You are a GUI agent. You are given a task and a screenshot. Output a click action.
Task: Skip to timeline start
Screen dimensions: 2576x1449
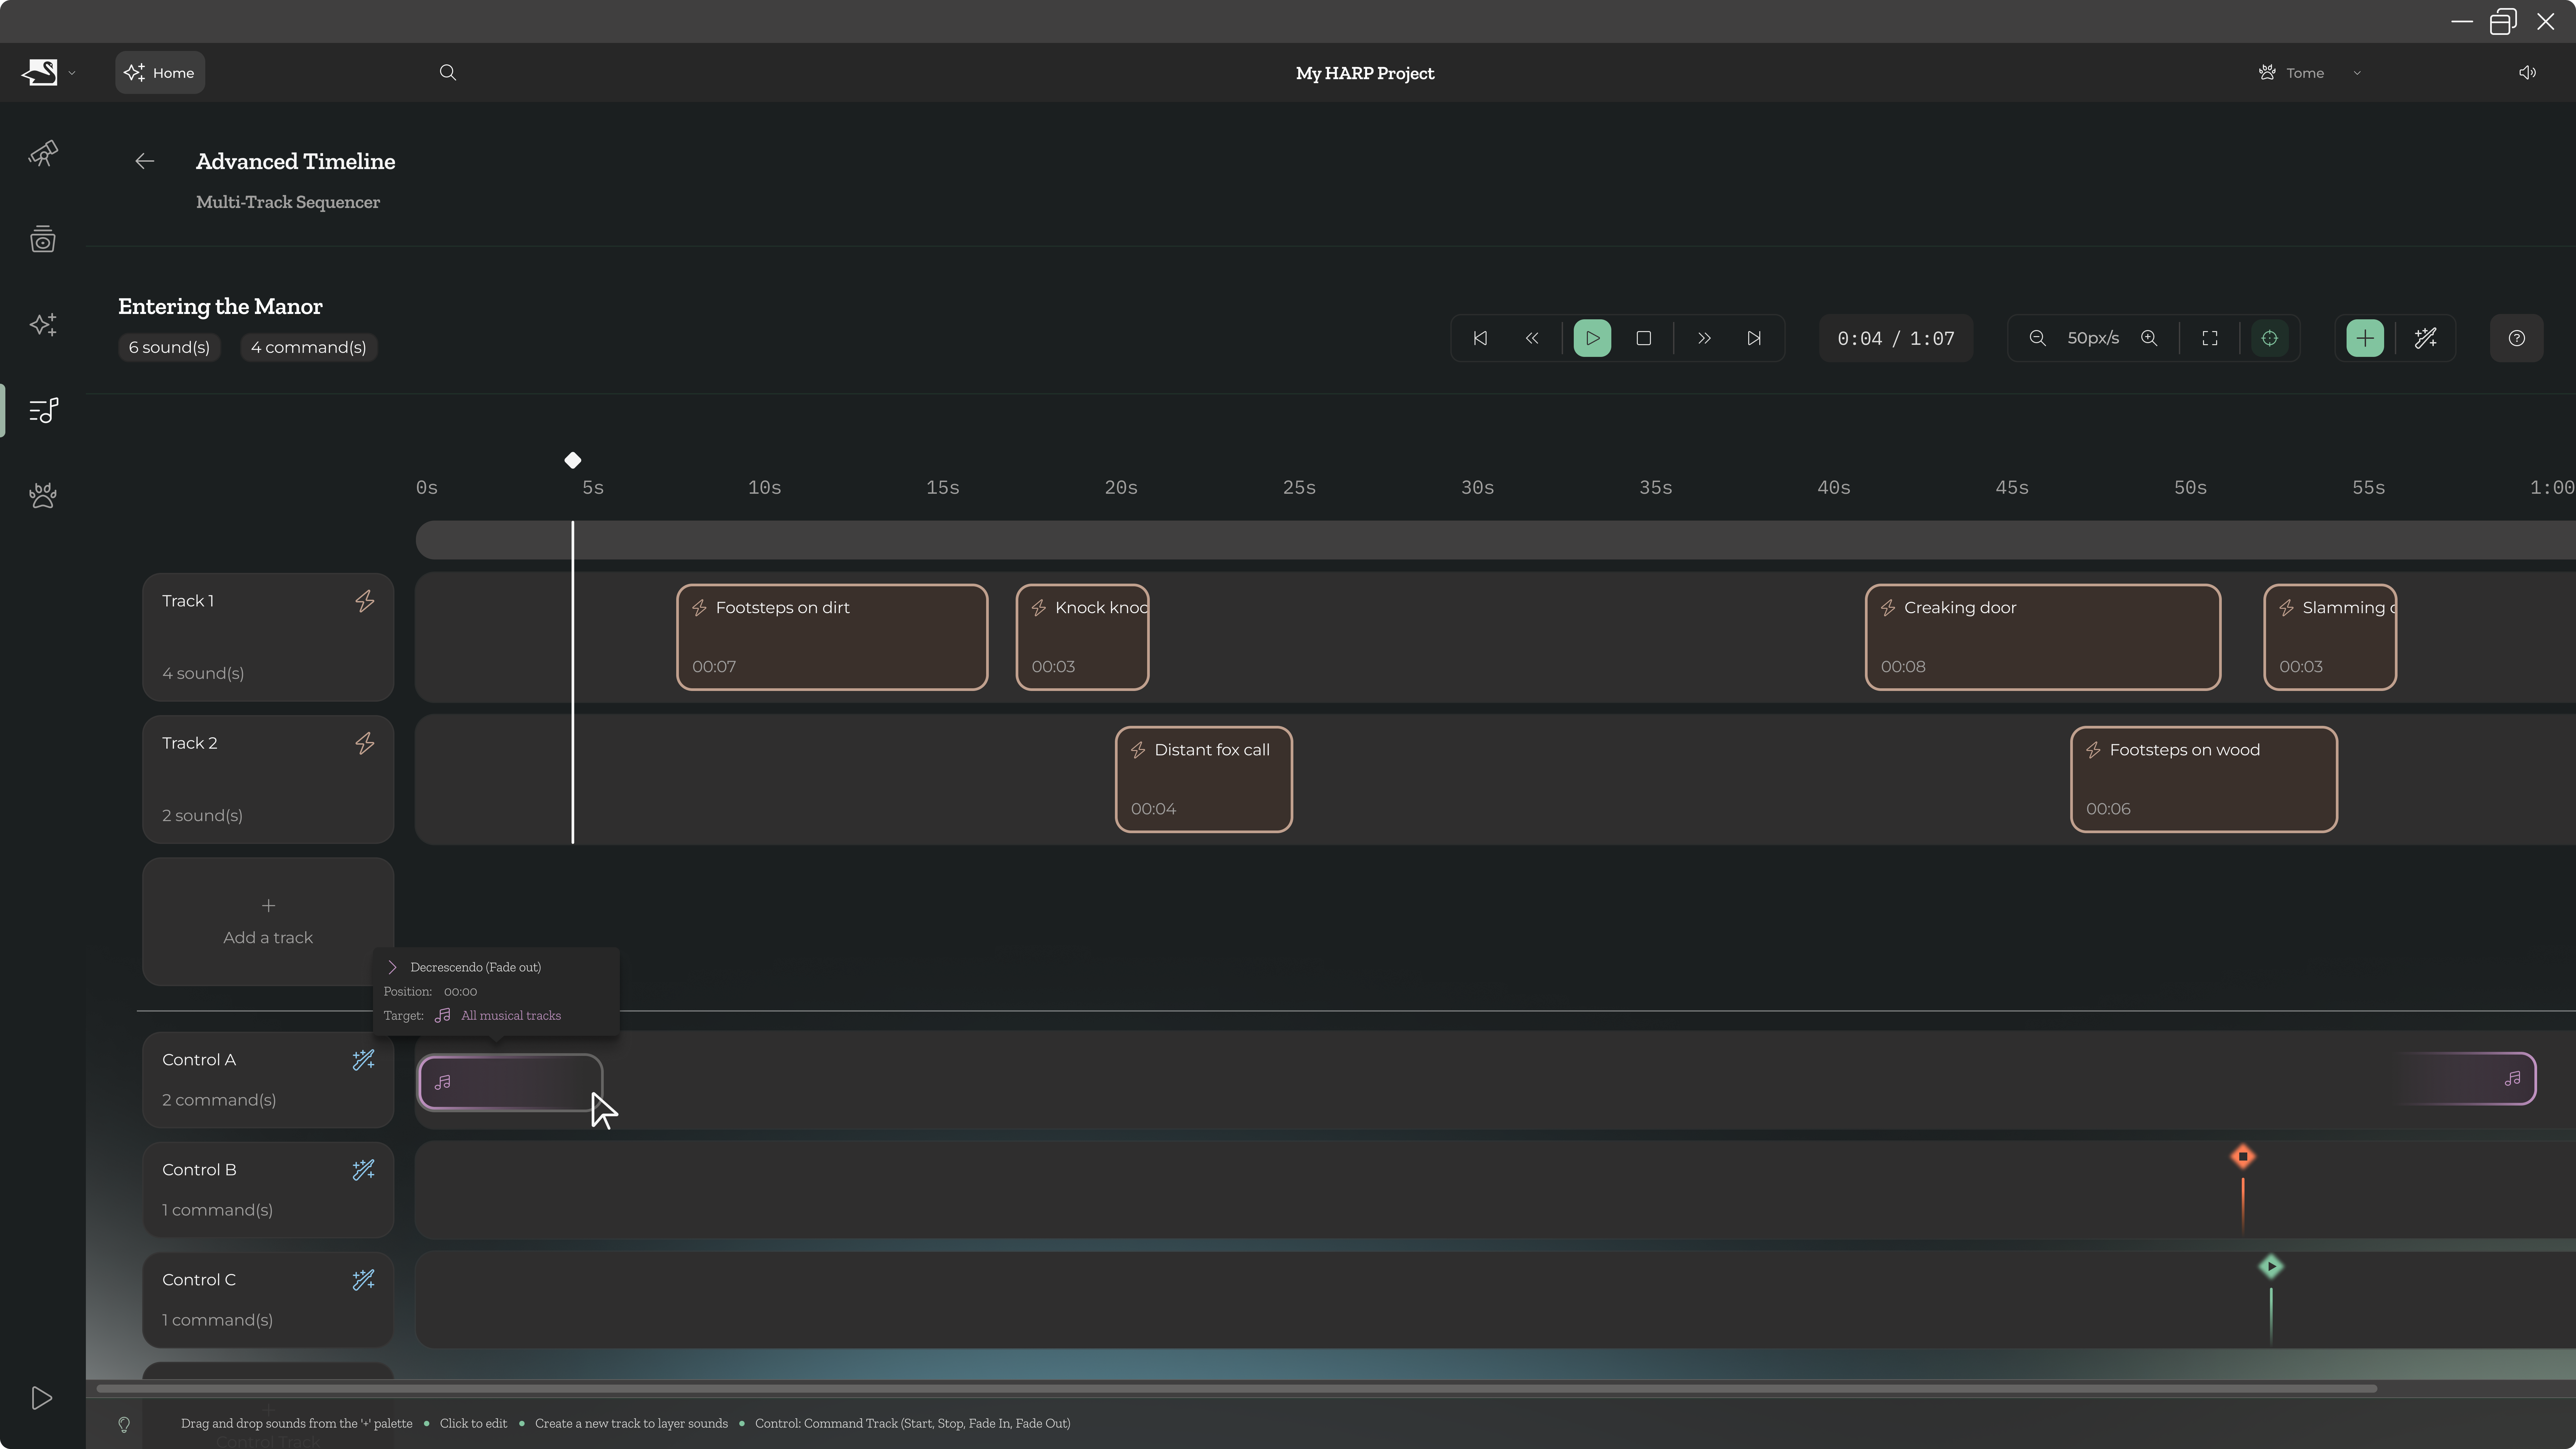coord(1480,338)
